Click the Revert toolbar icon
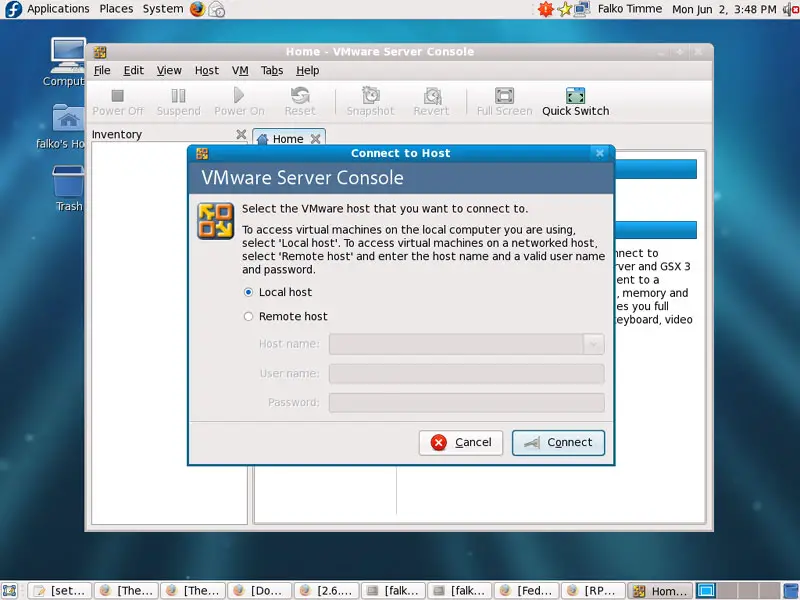 (431, 96)
